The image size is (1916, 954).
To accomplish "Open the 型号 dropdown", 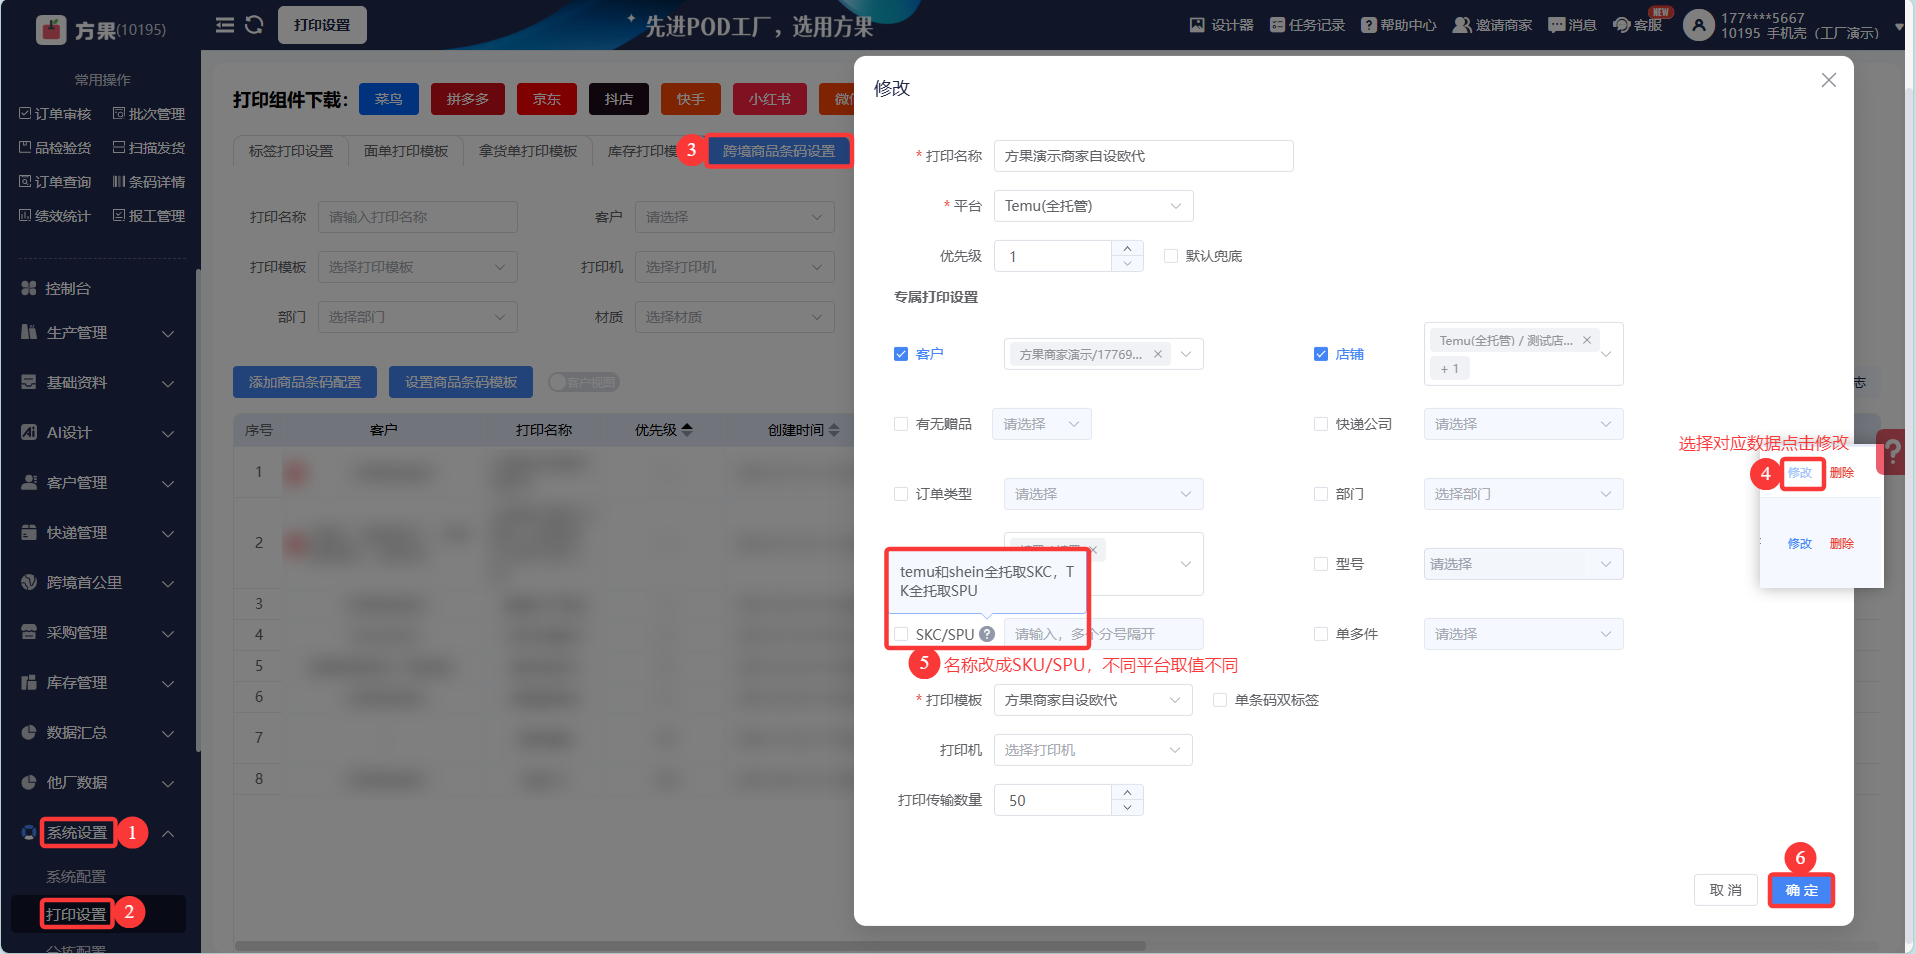I will click(1524, 564).
